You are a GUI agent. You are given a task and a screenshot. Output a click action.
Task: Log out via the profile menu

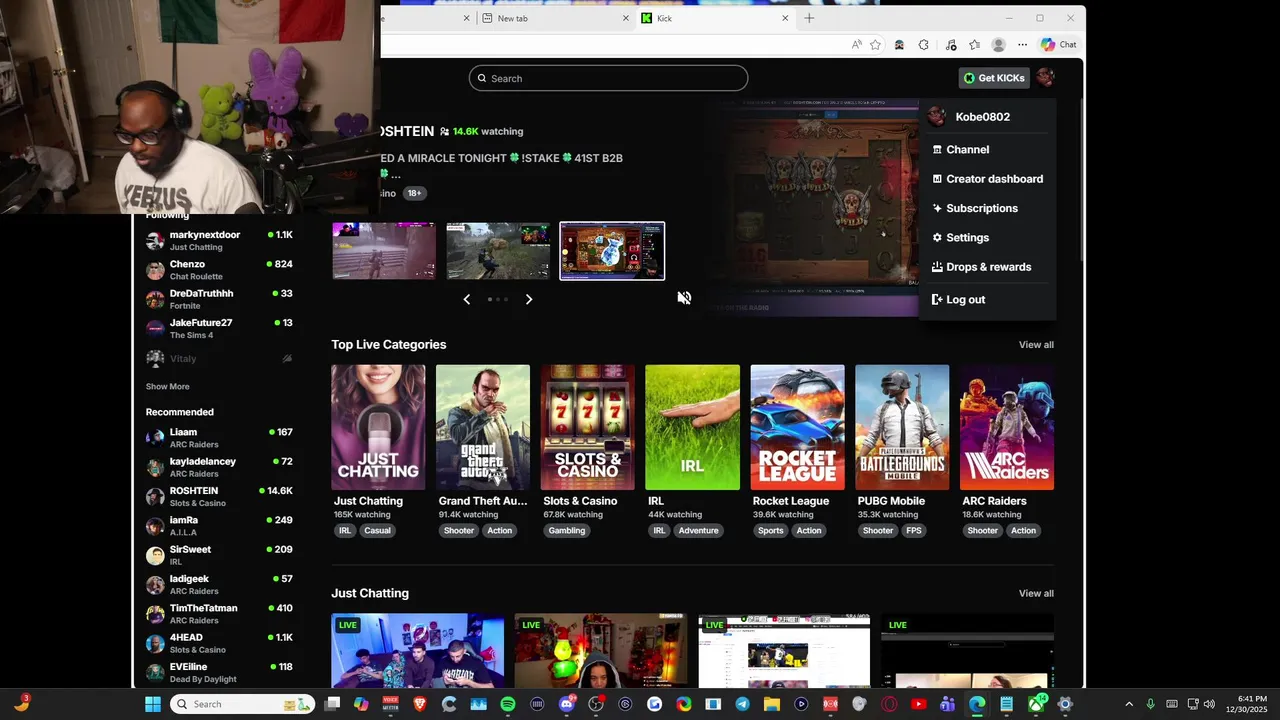point(987,299)
